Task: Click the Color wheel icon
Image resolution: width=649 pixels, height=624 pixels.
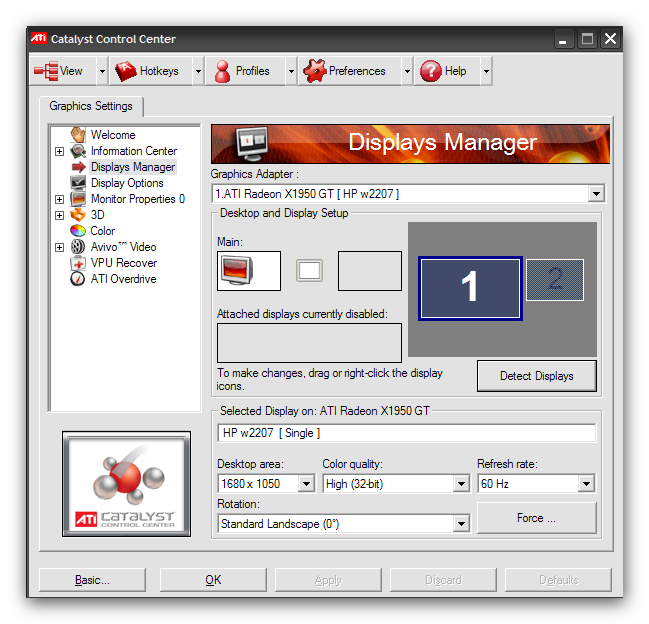Action: coord(78,231)
